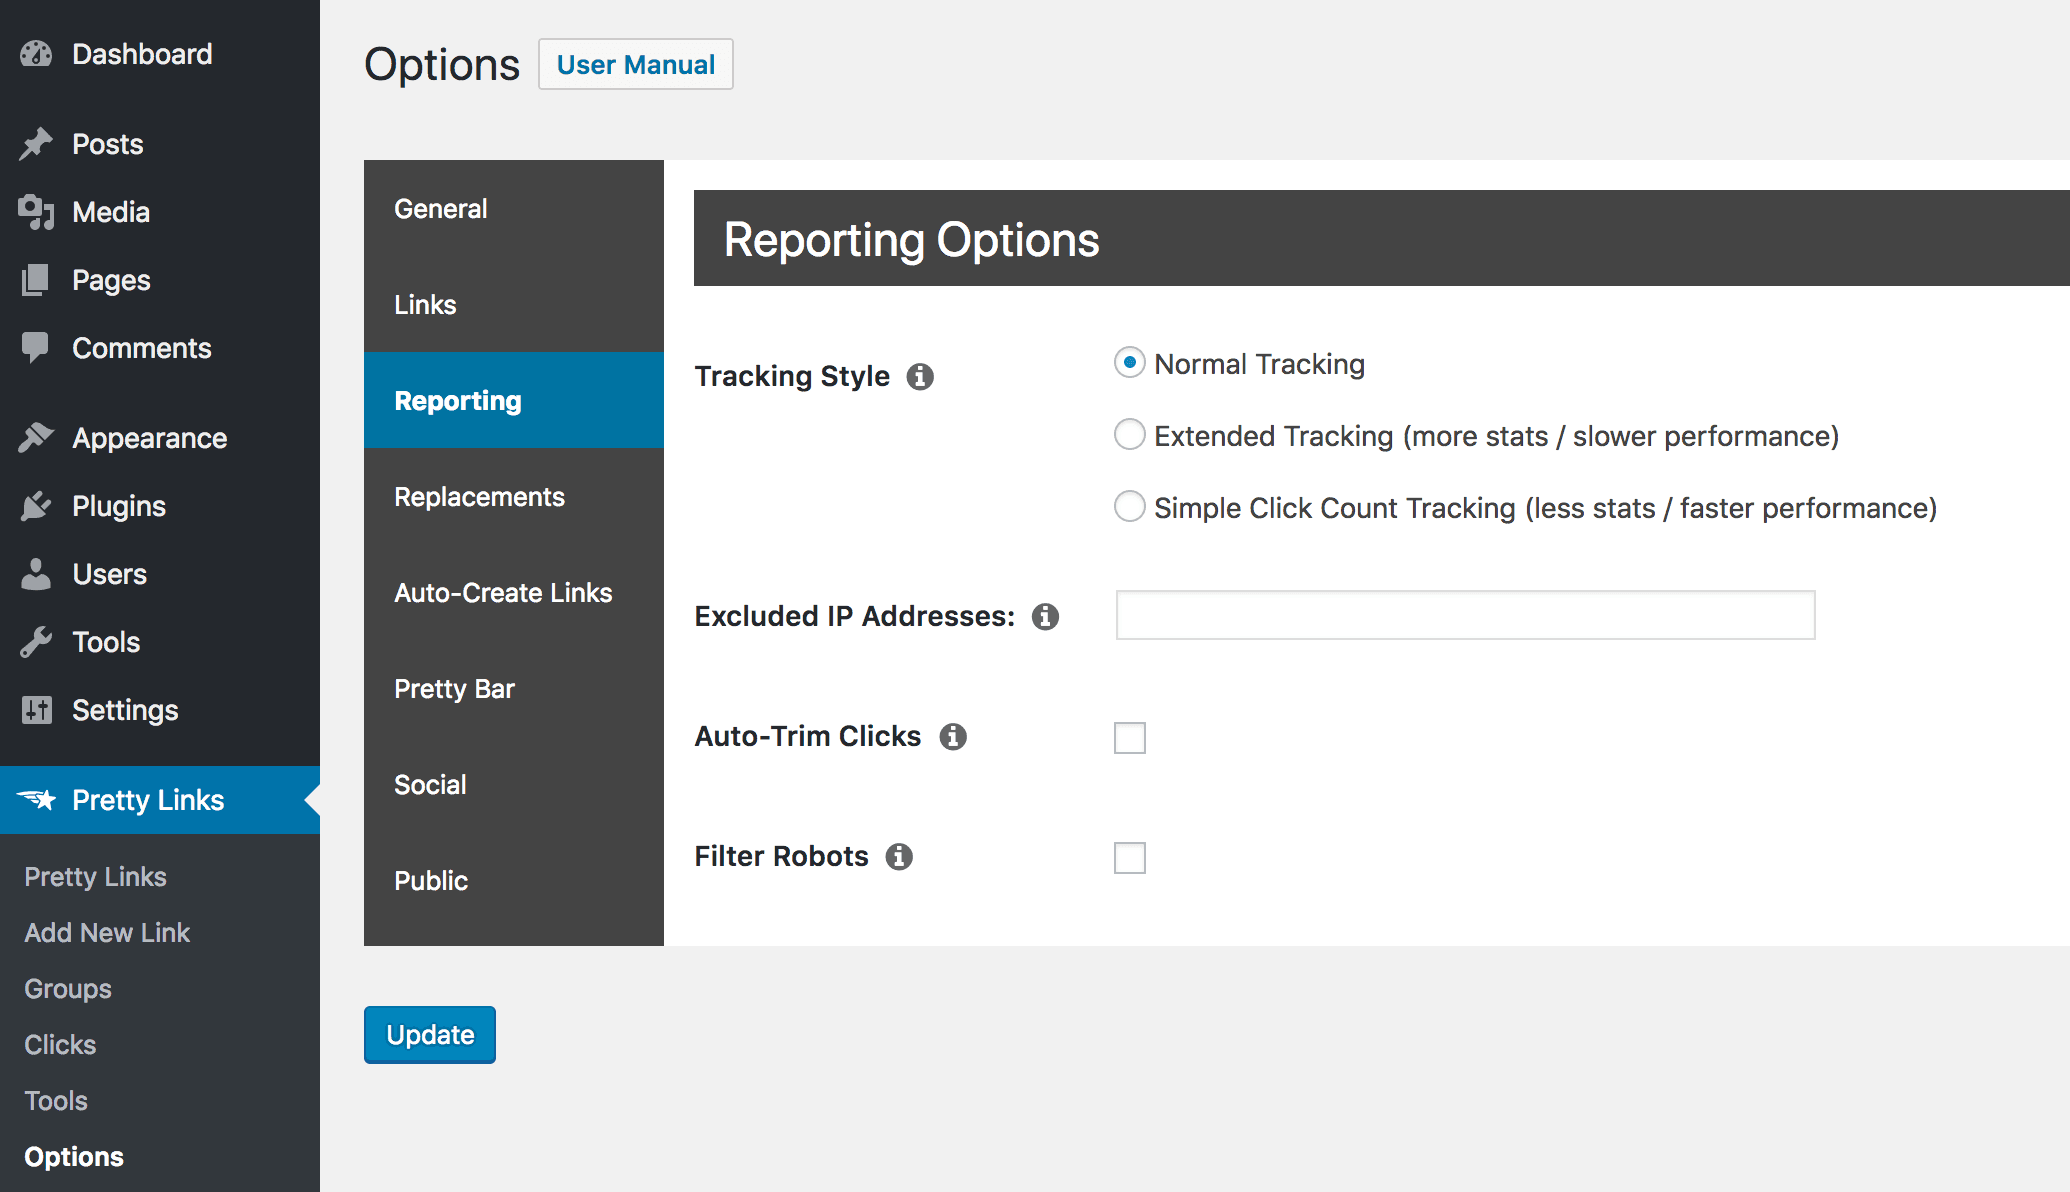Click the Pretty Links star icon
Image resolution: width=2070 pixels, height=1192 pixels.
[37, 797]
